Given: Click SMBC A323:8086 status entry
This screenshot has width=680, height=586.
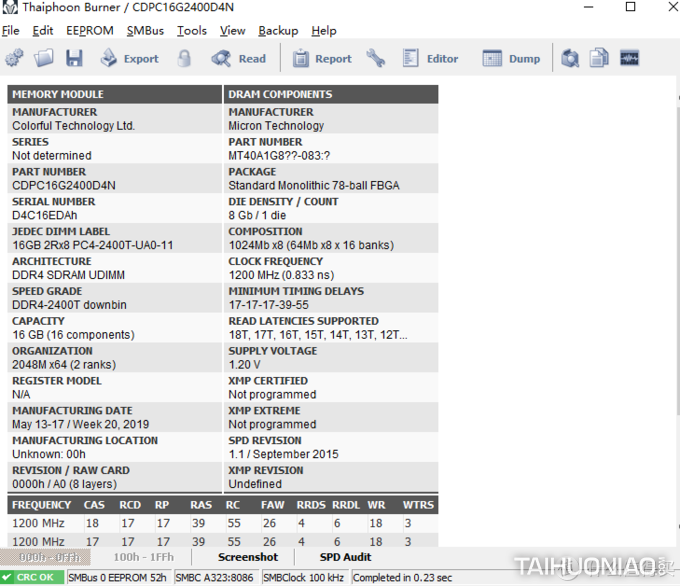Looking at the screenshot, I should click(x=214, y=577).
